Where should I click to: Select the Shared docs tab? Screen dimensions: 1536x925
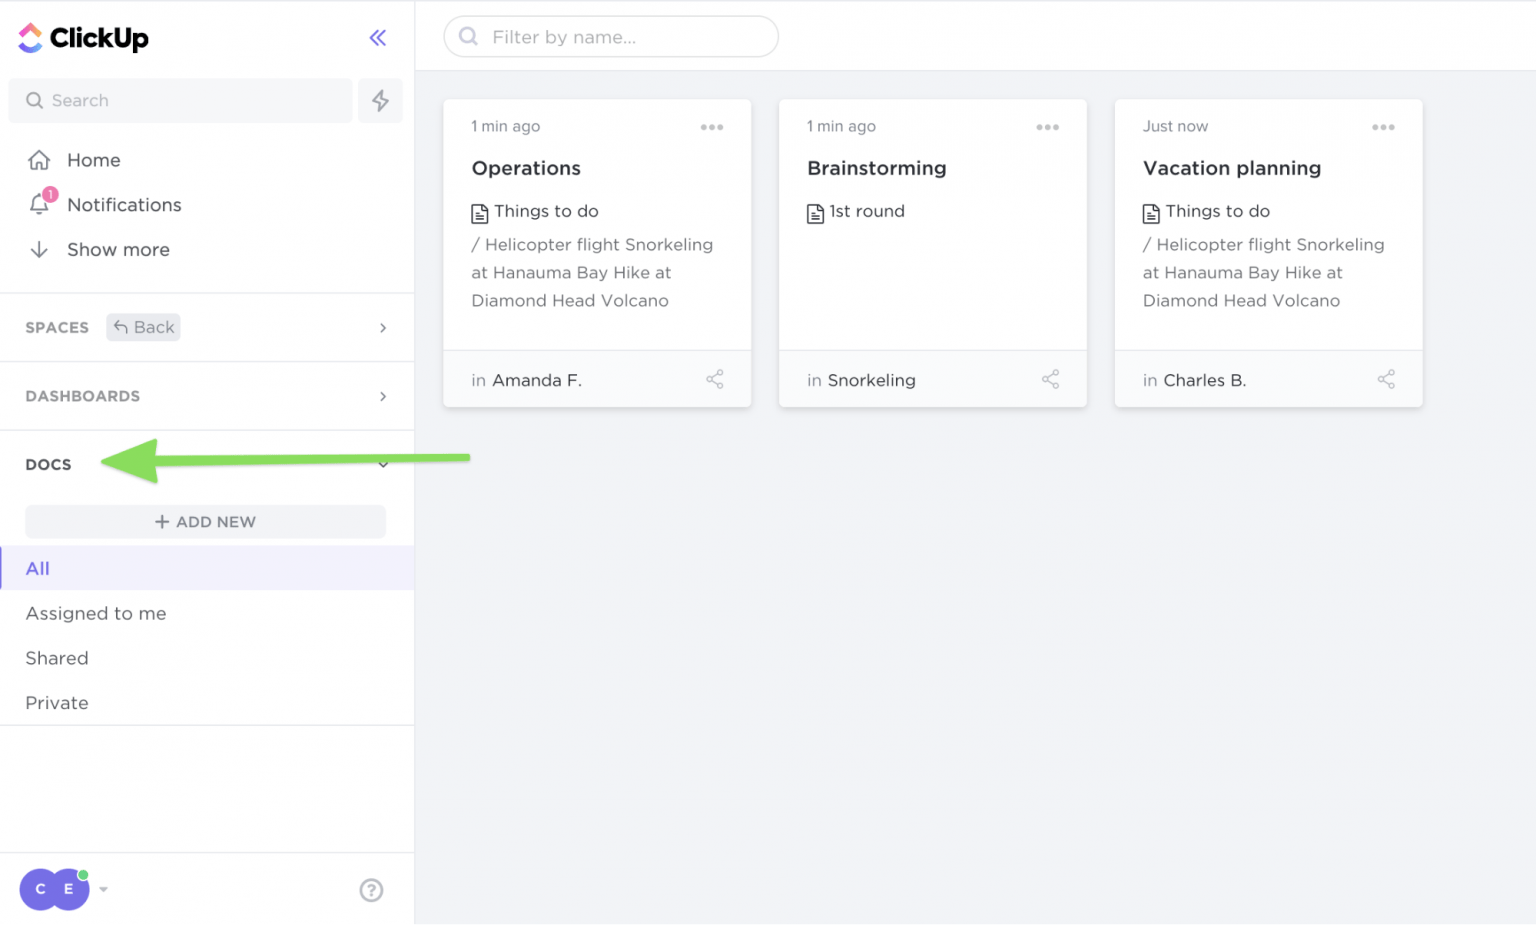(x=56, y=658)
